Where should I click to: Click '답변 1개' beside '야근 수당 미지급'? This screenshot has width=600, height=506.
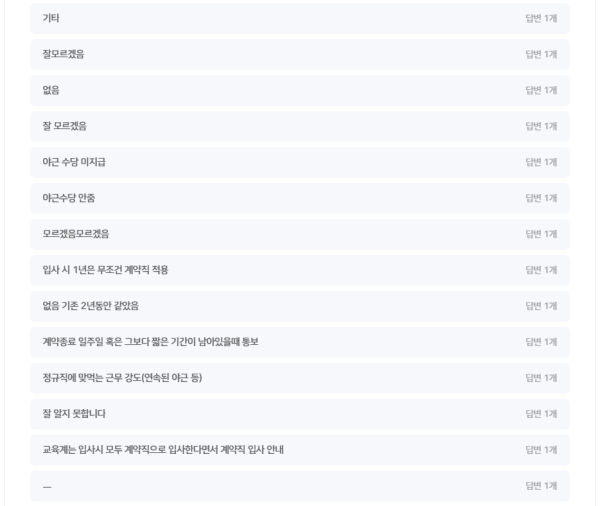[x=541, y=162]
